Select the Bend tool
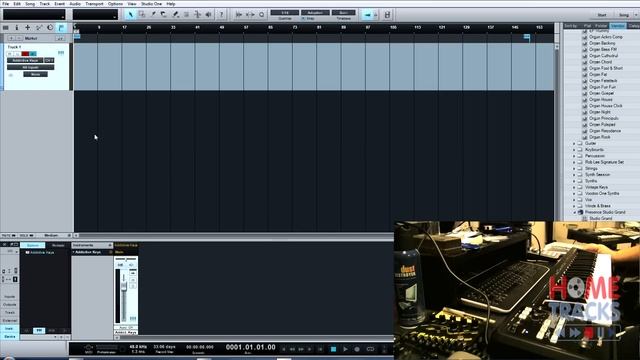The image size is (640, 360). [197, 15]
